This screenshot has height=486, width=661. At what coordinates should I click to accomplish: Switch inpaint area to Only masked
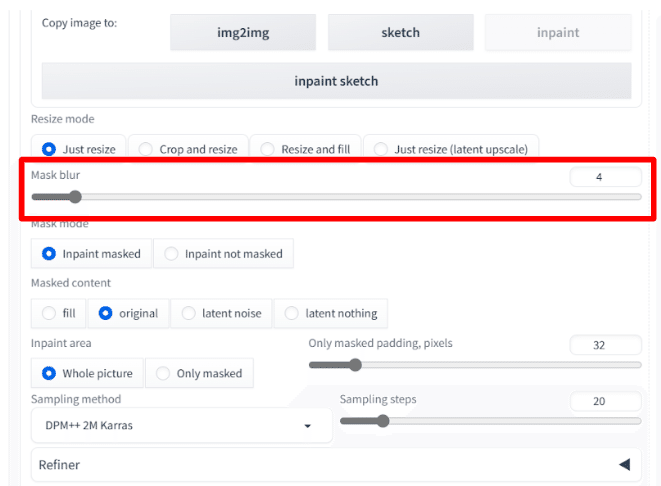(199, 373)
